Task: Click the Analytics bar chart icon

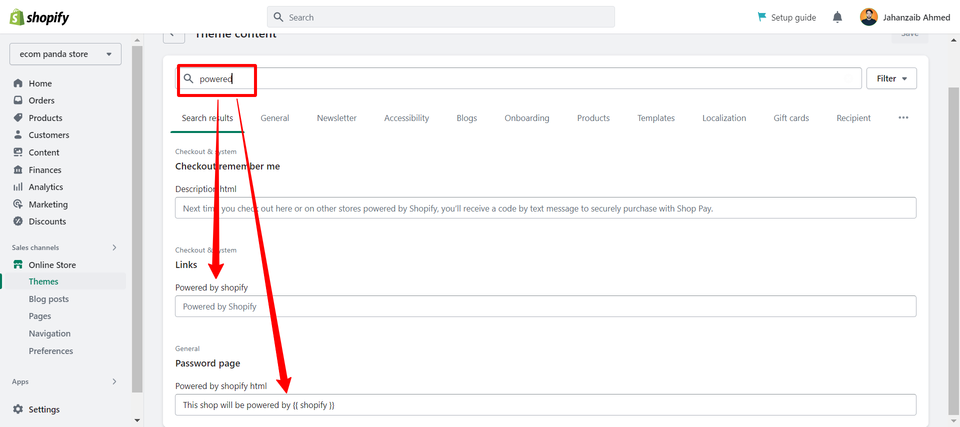Action: pyautogui.click(x=18, y=187)
